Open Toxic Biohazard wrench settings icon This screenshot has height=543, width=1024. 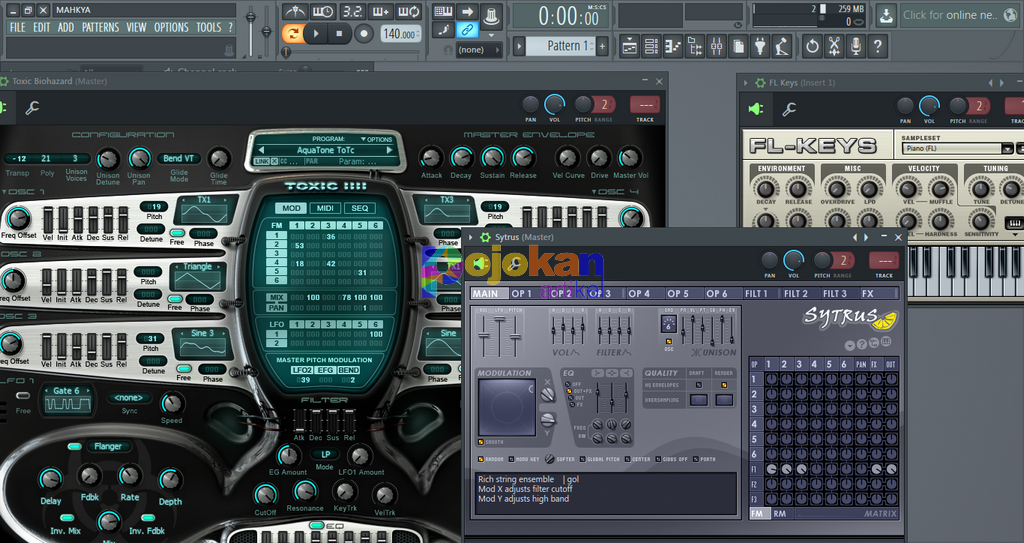[x=32, y=108]
